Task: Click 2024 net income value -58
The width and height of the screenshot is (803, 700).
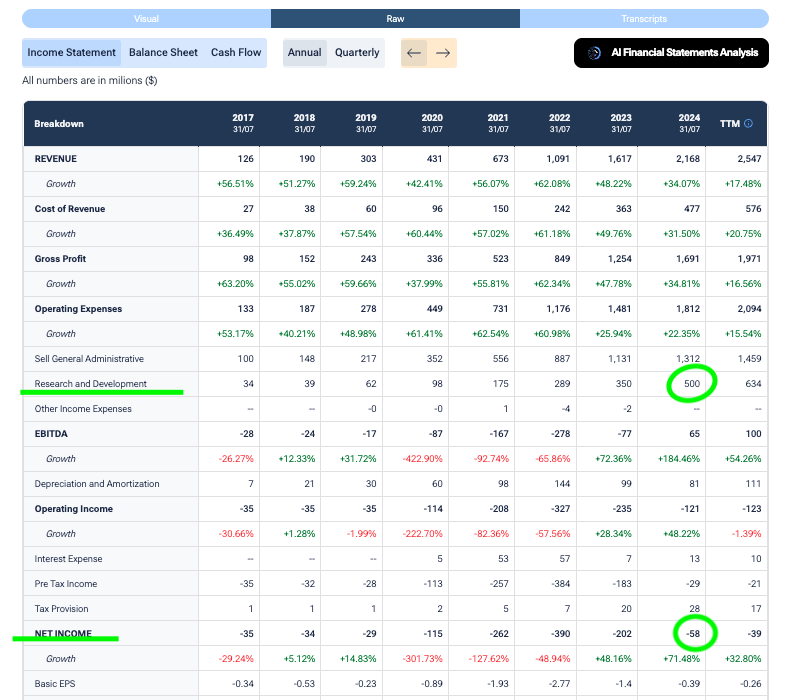Action: (693, 633)
